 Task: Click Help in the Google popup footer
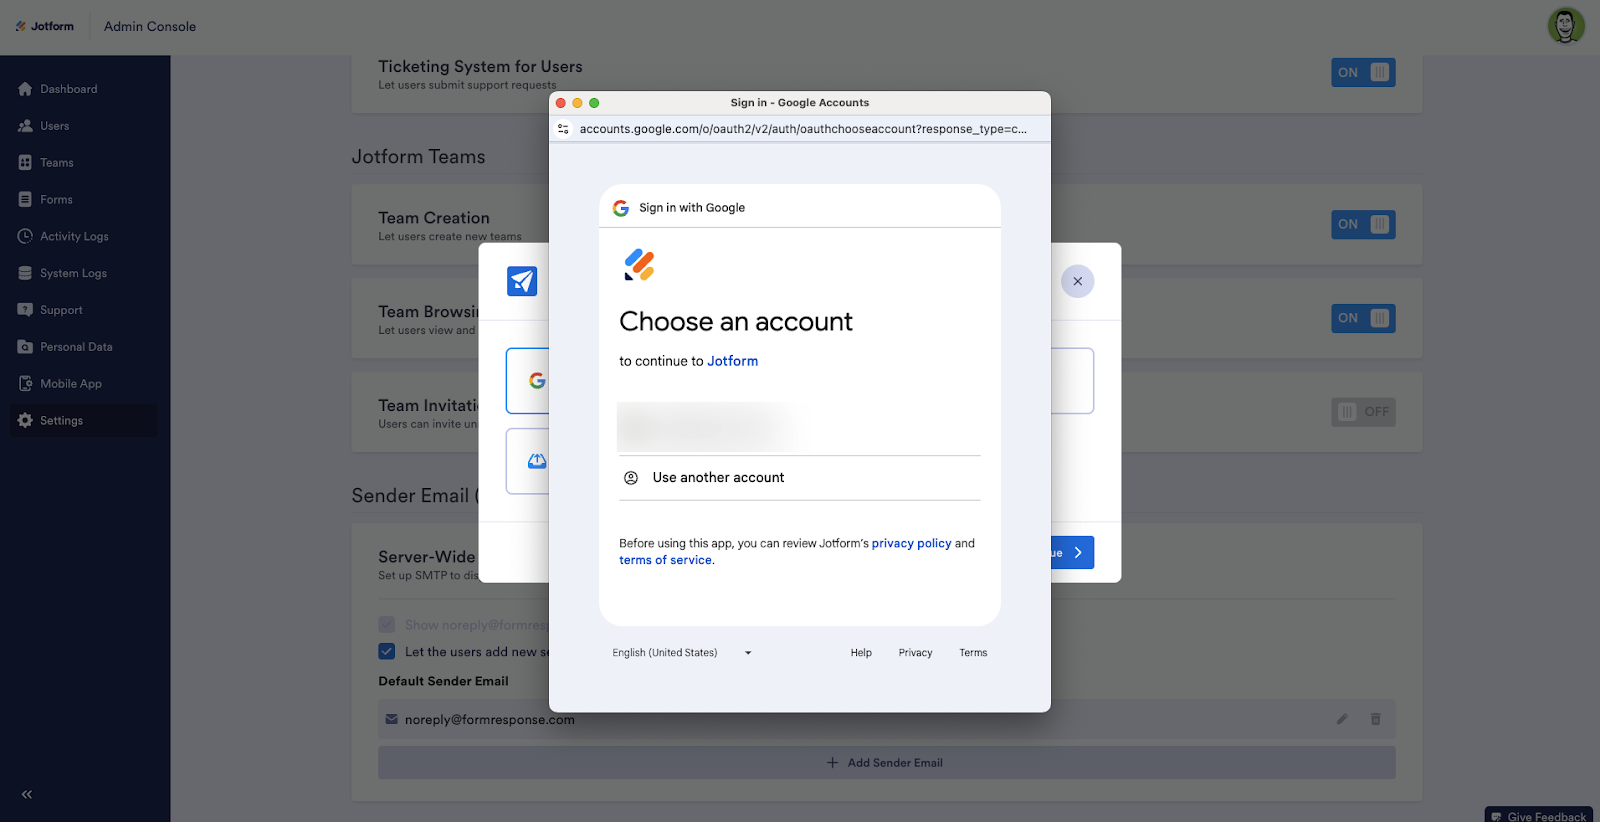(861, 653)
